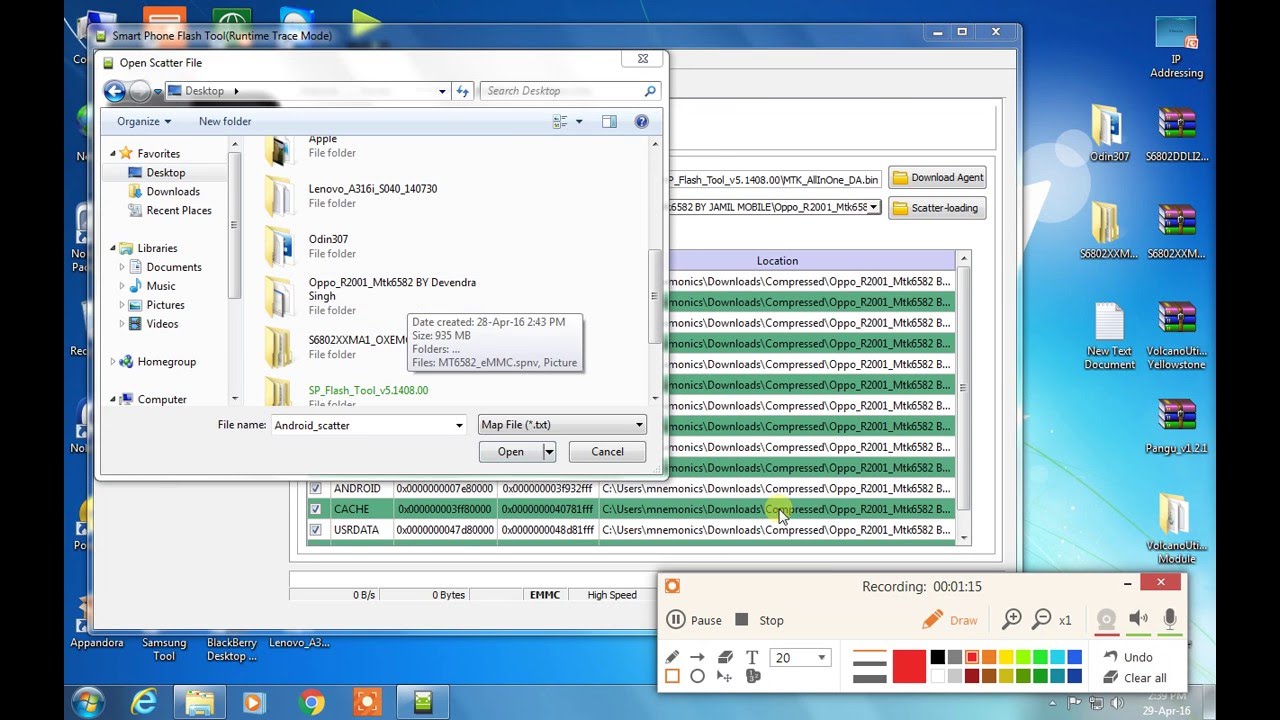Open the Lenovo_A316i_S040_140730 folder

(x=372, y=195)
